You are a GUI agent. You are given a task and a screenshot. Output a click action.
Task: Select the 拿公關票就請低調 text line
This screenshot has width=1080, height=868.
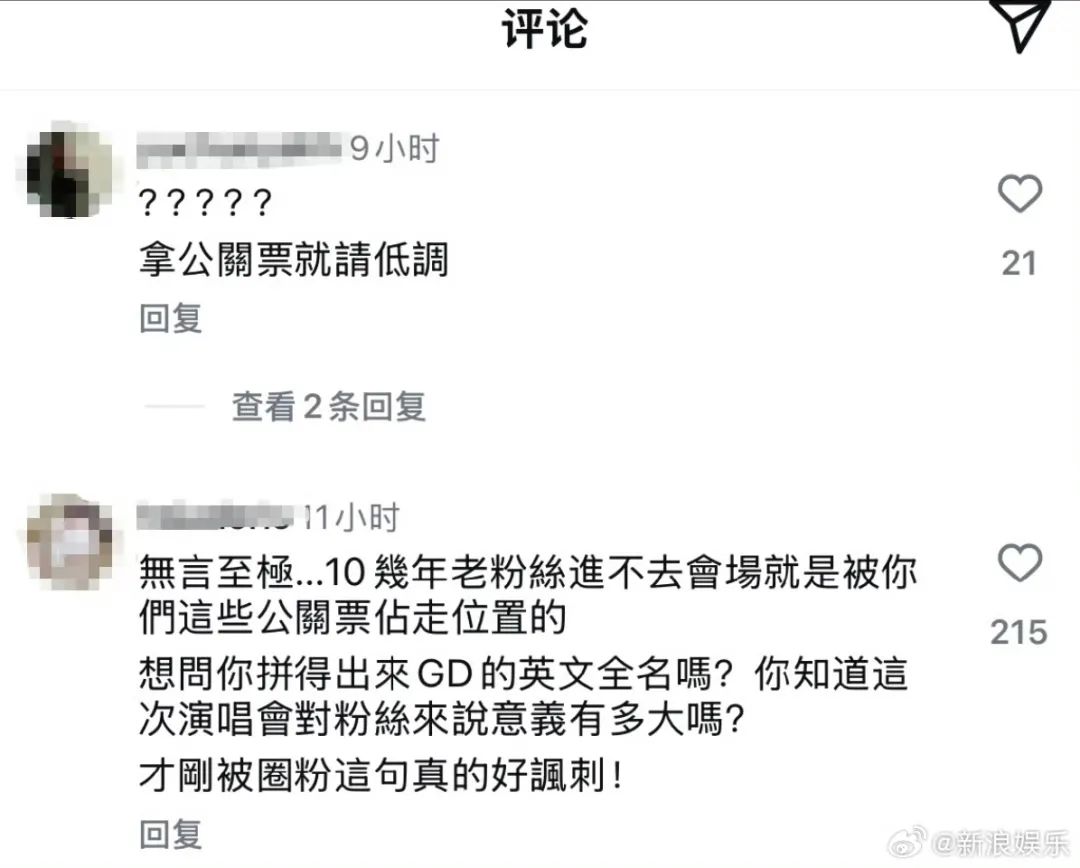coord(294,260)
